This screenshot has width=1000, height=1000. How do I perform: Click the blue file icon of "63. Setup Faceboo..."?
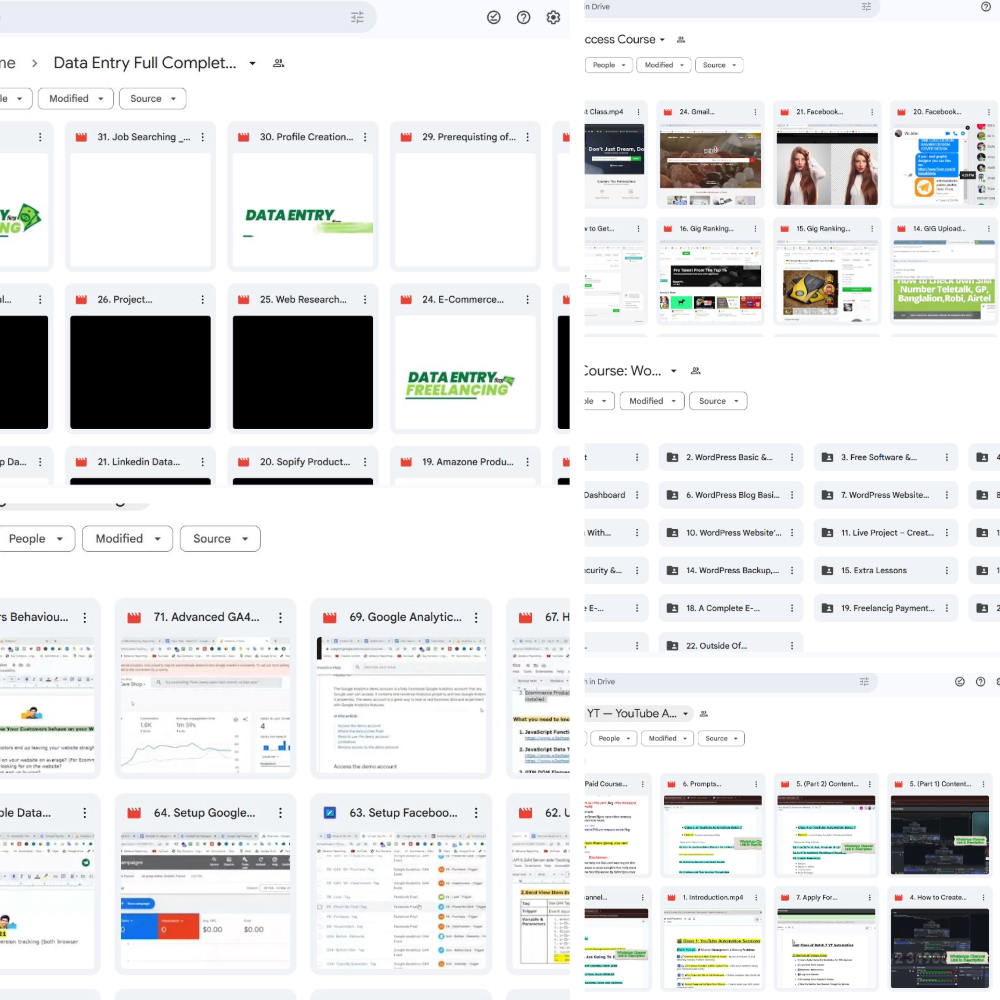(x=330, y=813)
